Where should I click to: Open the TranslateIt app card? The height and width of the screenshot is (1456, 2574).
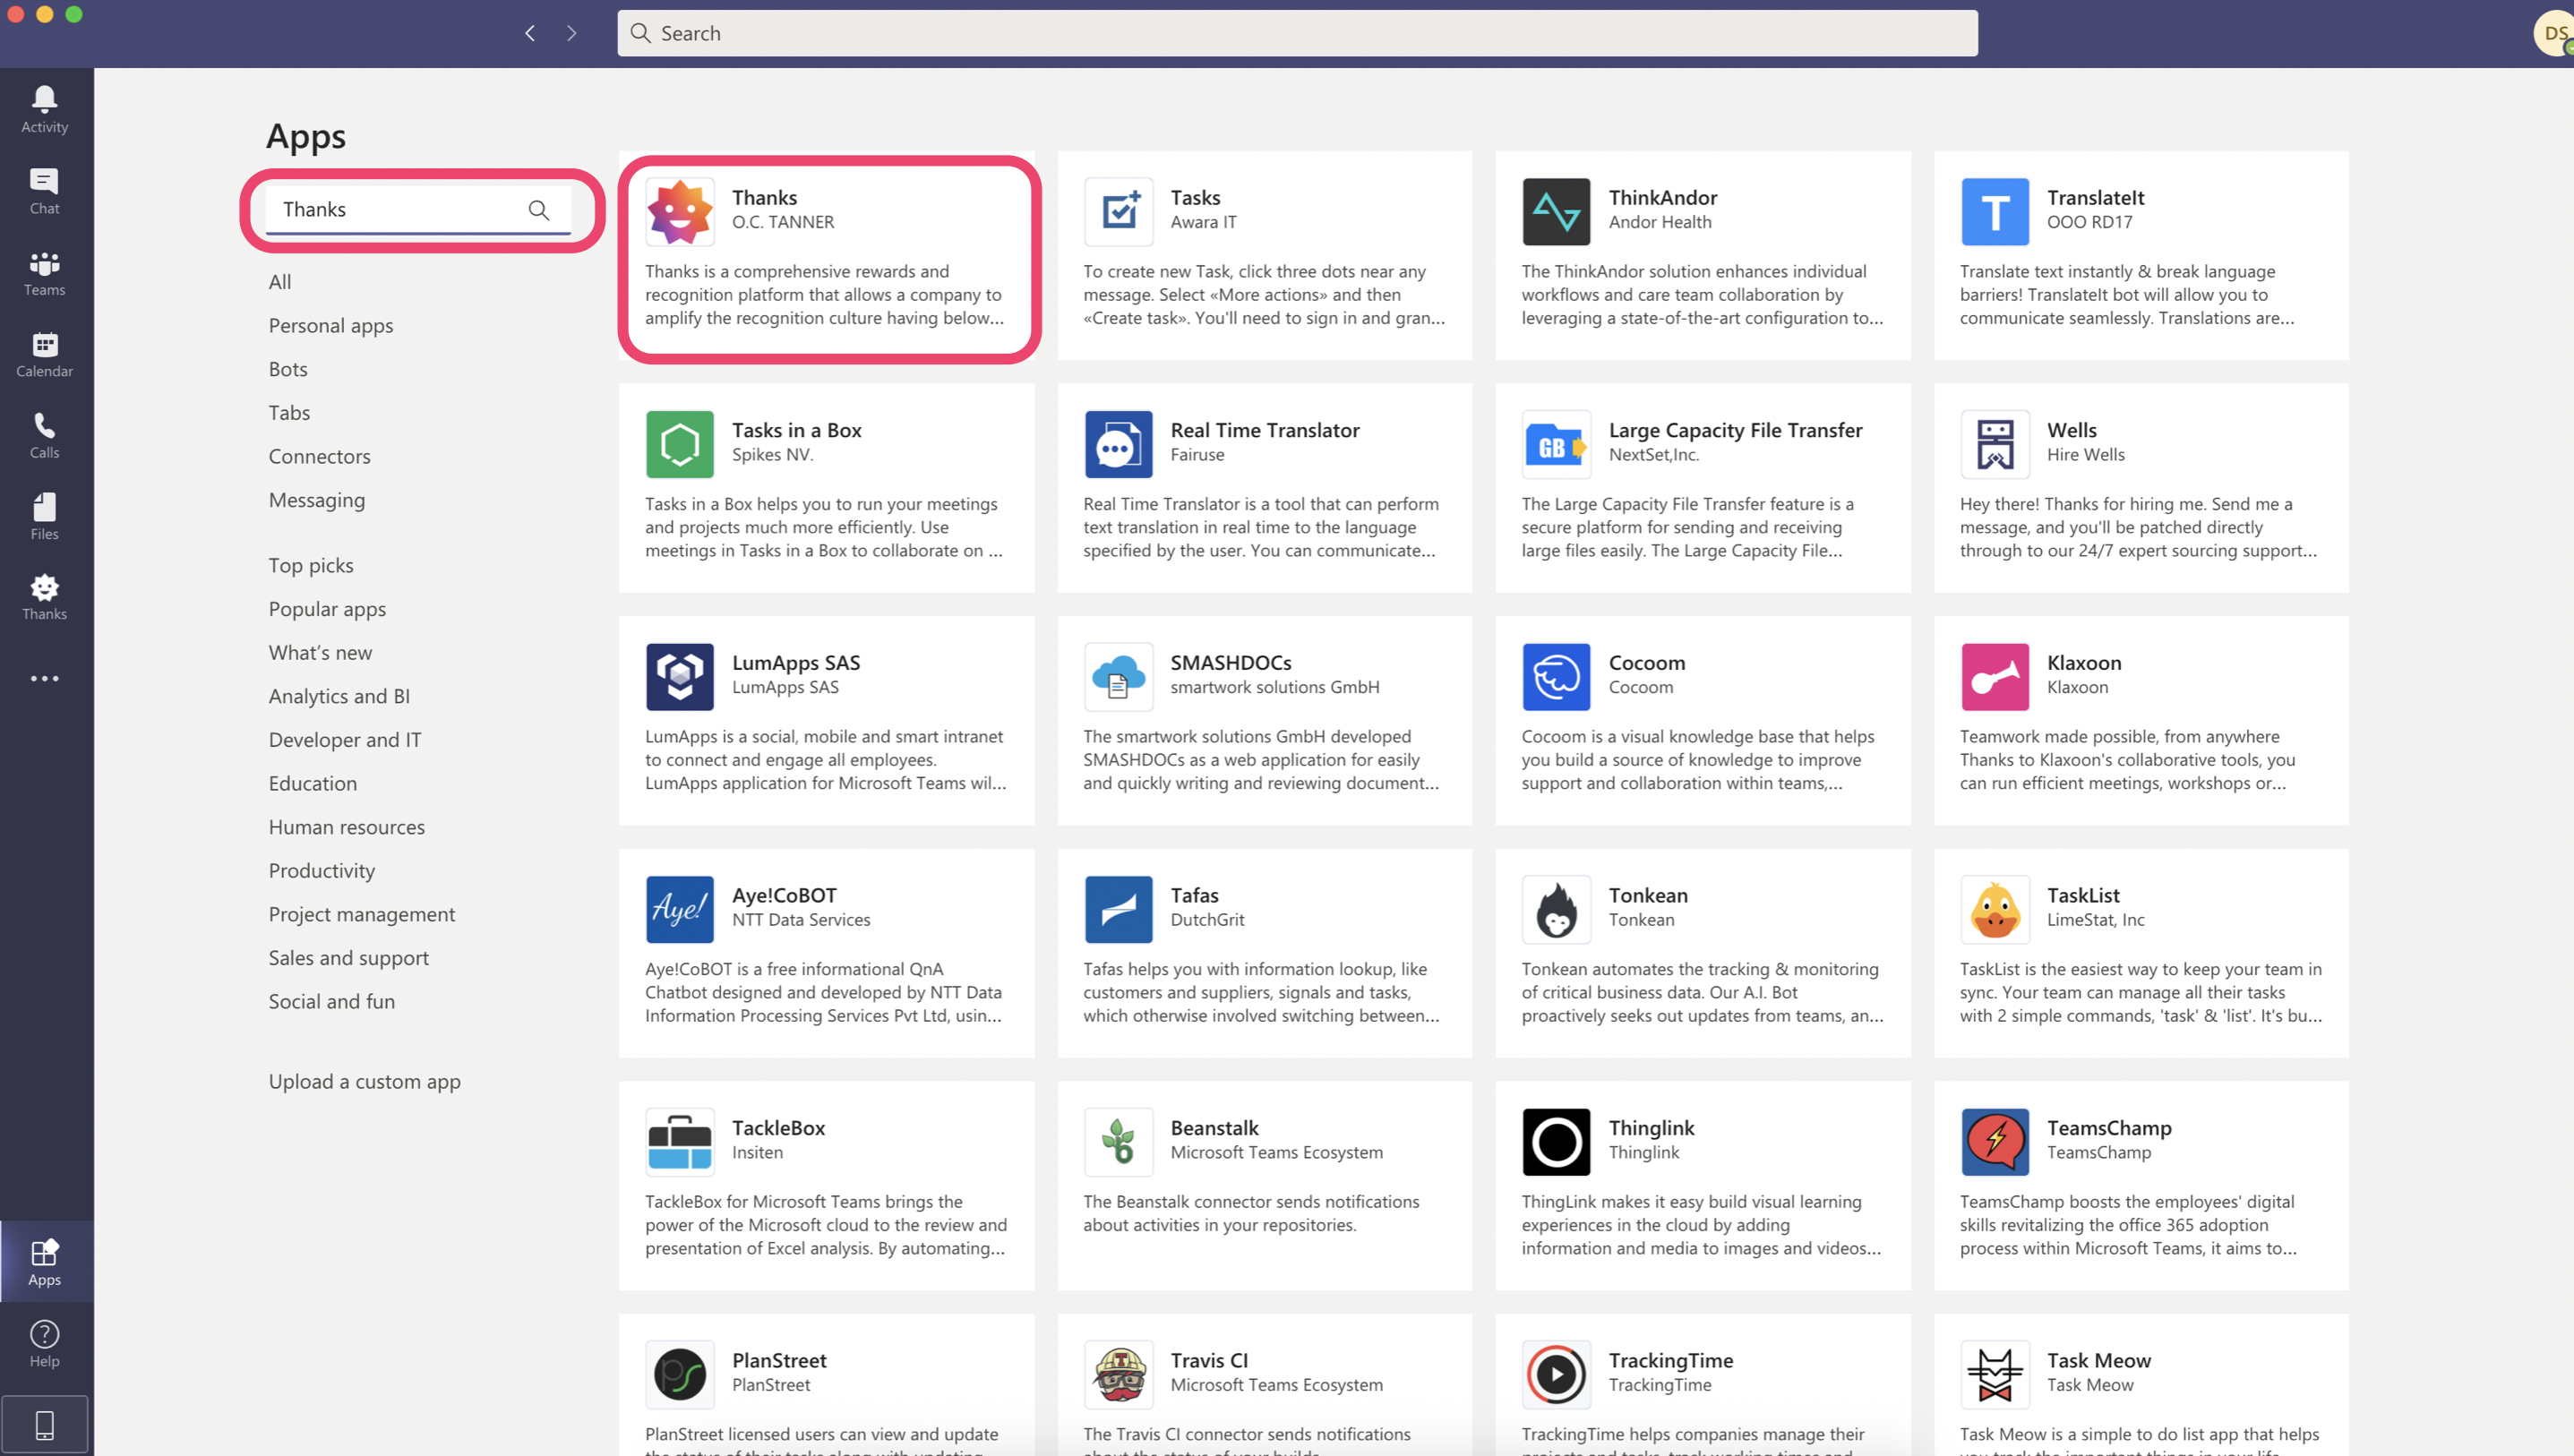2140,256
